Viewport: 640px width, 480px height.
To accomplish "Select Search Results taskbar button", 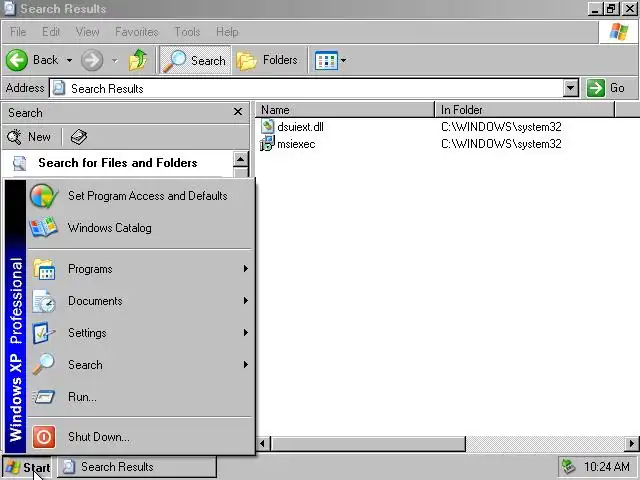I will click(x=137, y=467).
